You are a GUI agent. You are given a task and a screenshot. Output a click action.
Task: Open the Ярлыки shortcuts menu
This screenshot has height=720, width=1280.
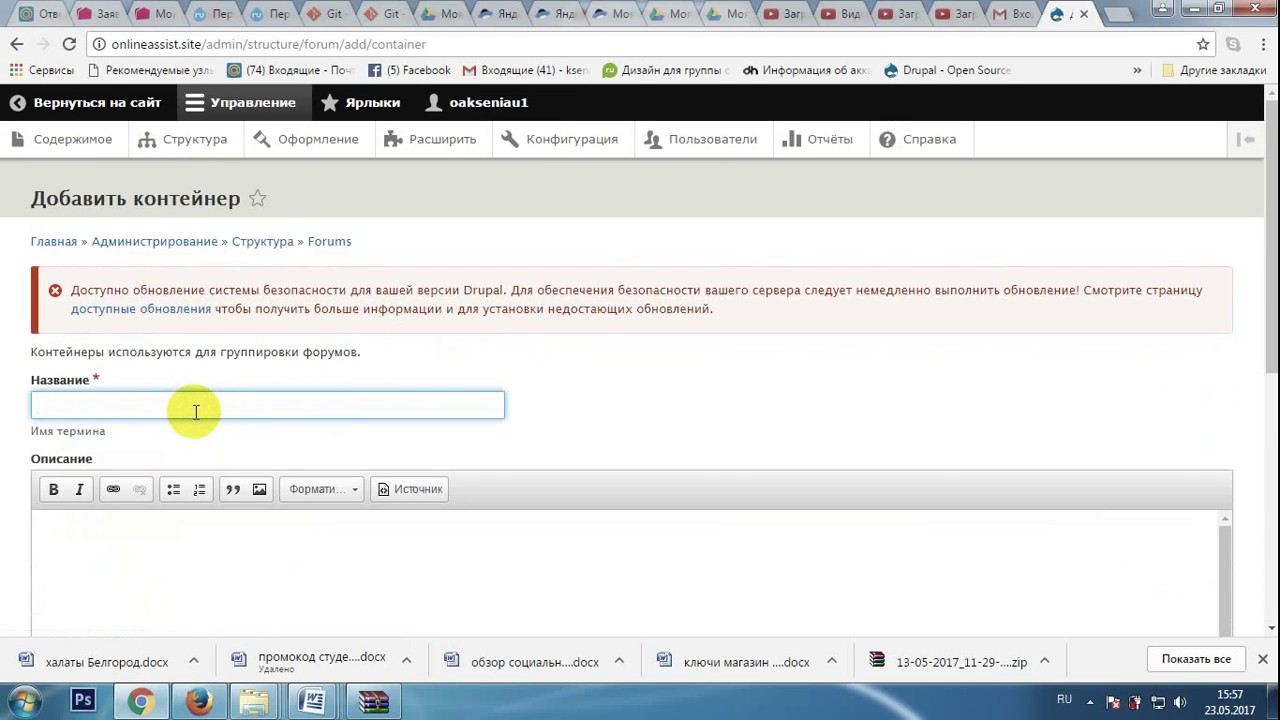pos(361,102)
